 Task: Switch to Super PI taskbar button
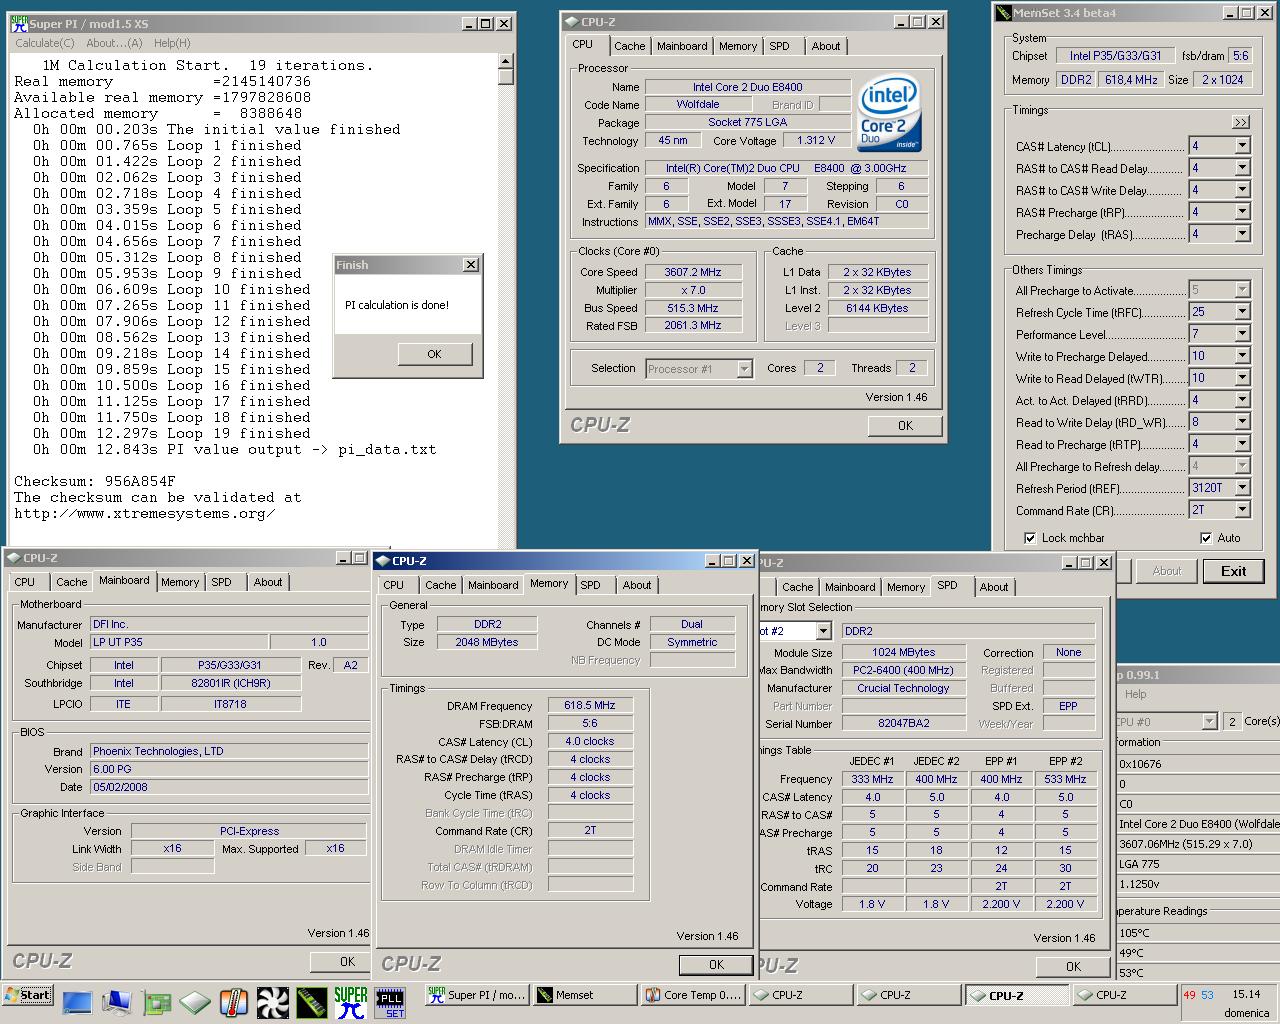tap(476, 995)
